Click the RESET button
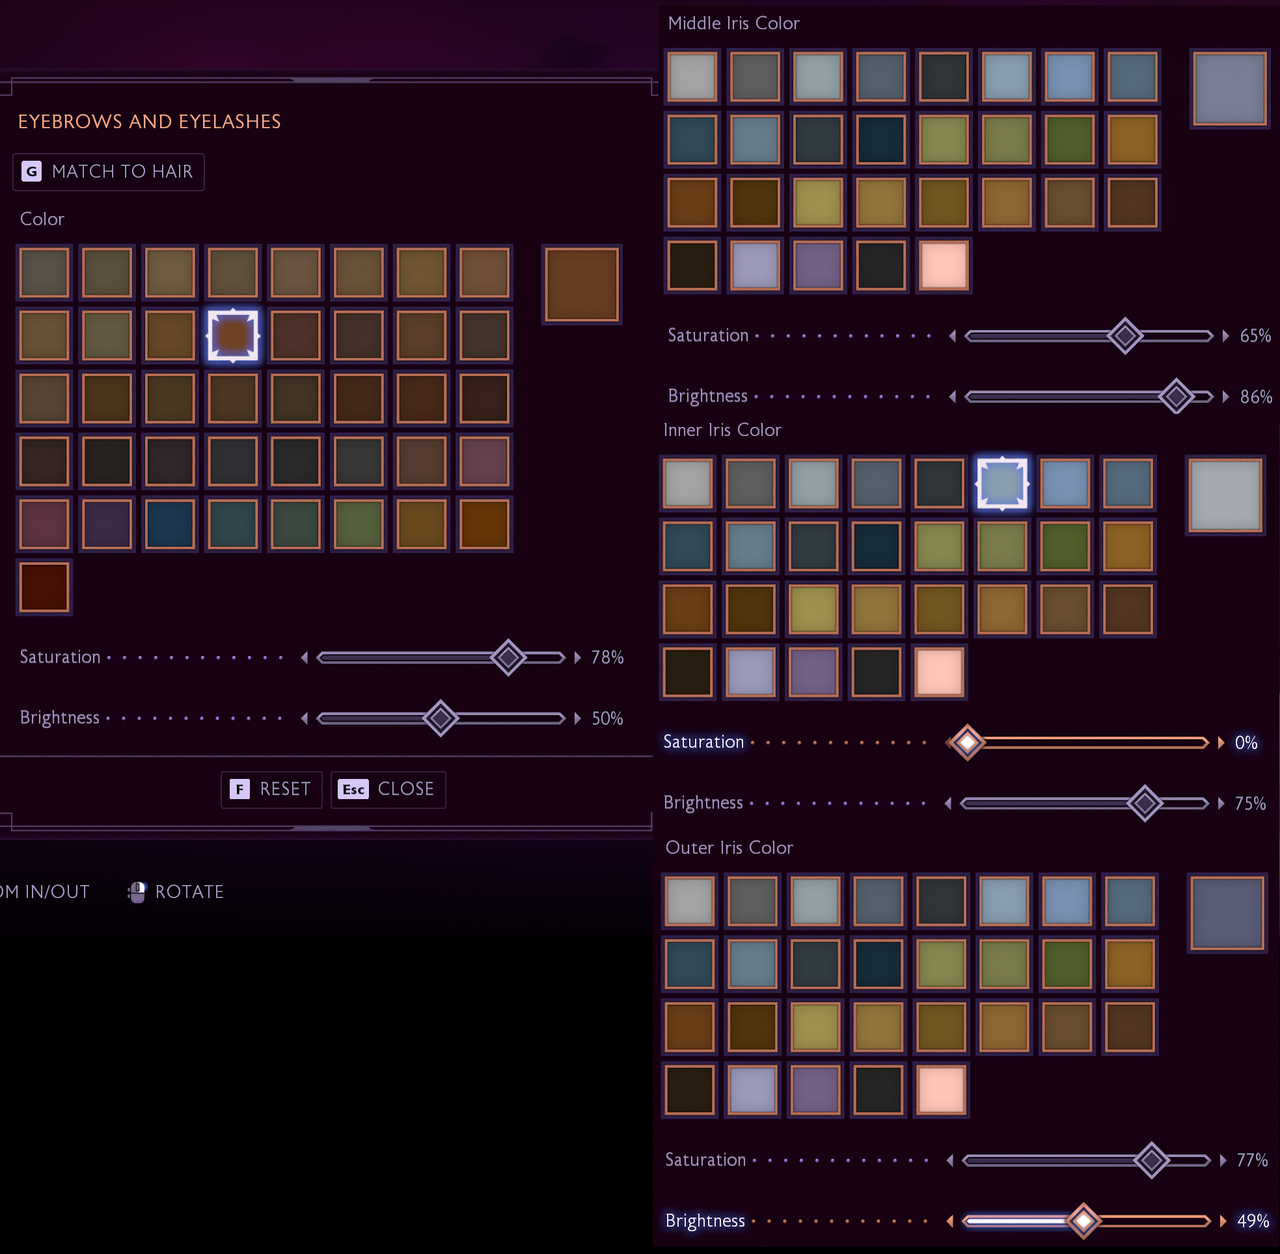The height and width of the screenshot is (1254, 1280). (272, 789)
